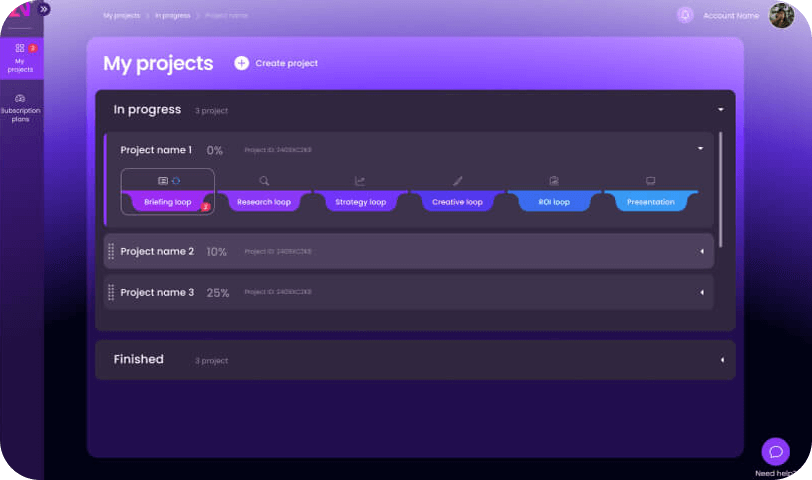Click the notification bell icon
The width and height of the screenshot is (812, 480).
(685, 15)
